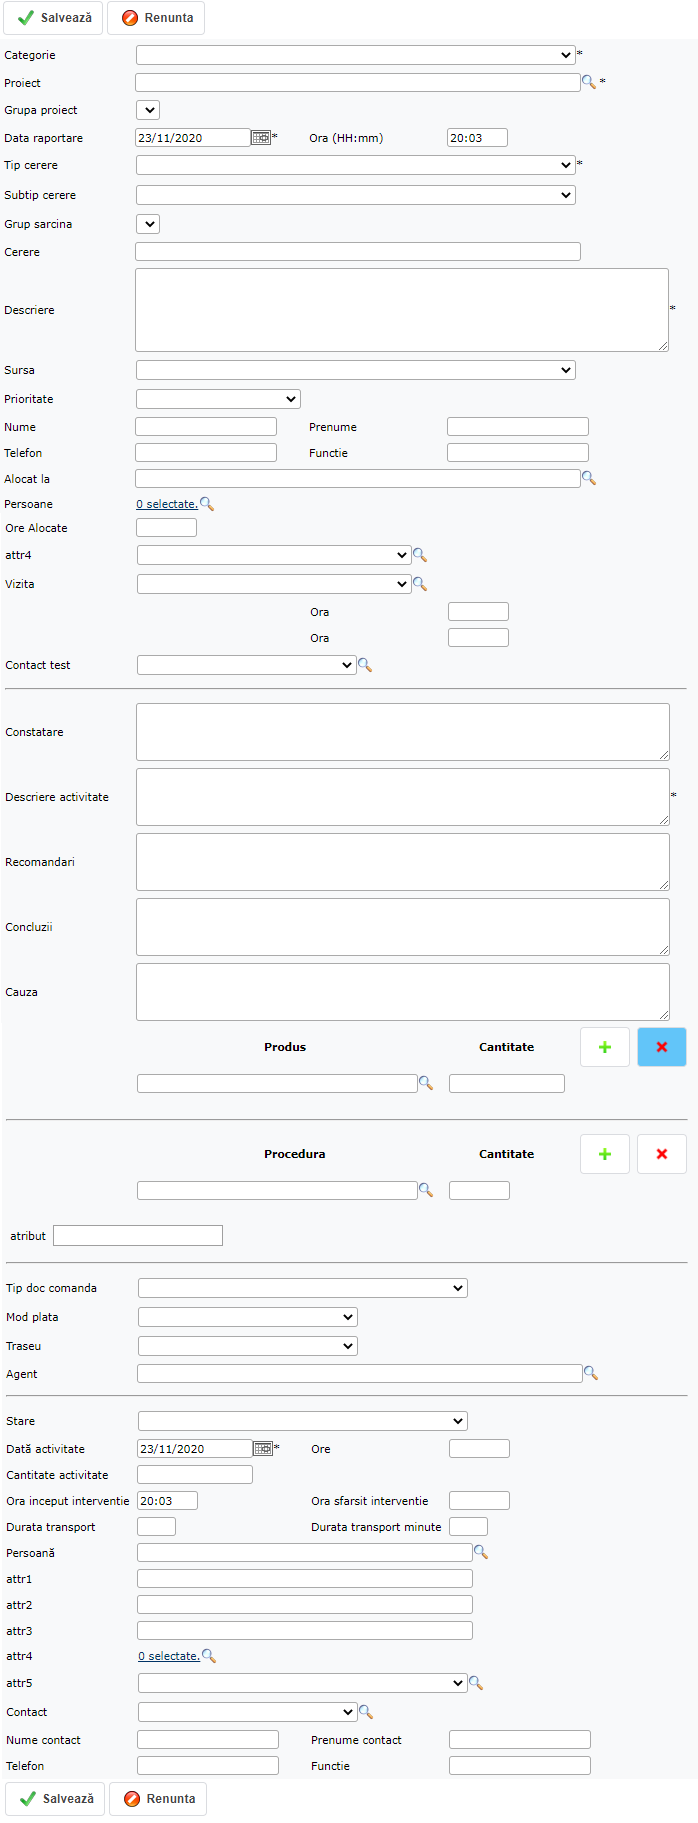698x1823 pixels.
Task: Add a new Procedura row with plus
Action: pos(605,1154)
